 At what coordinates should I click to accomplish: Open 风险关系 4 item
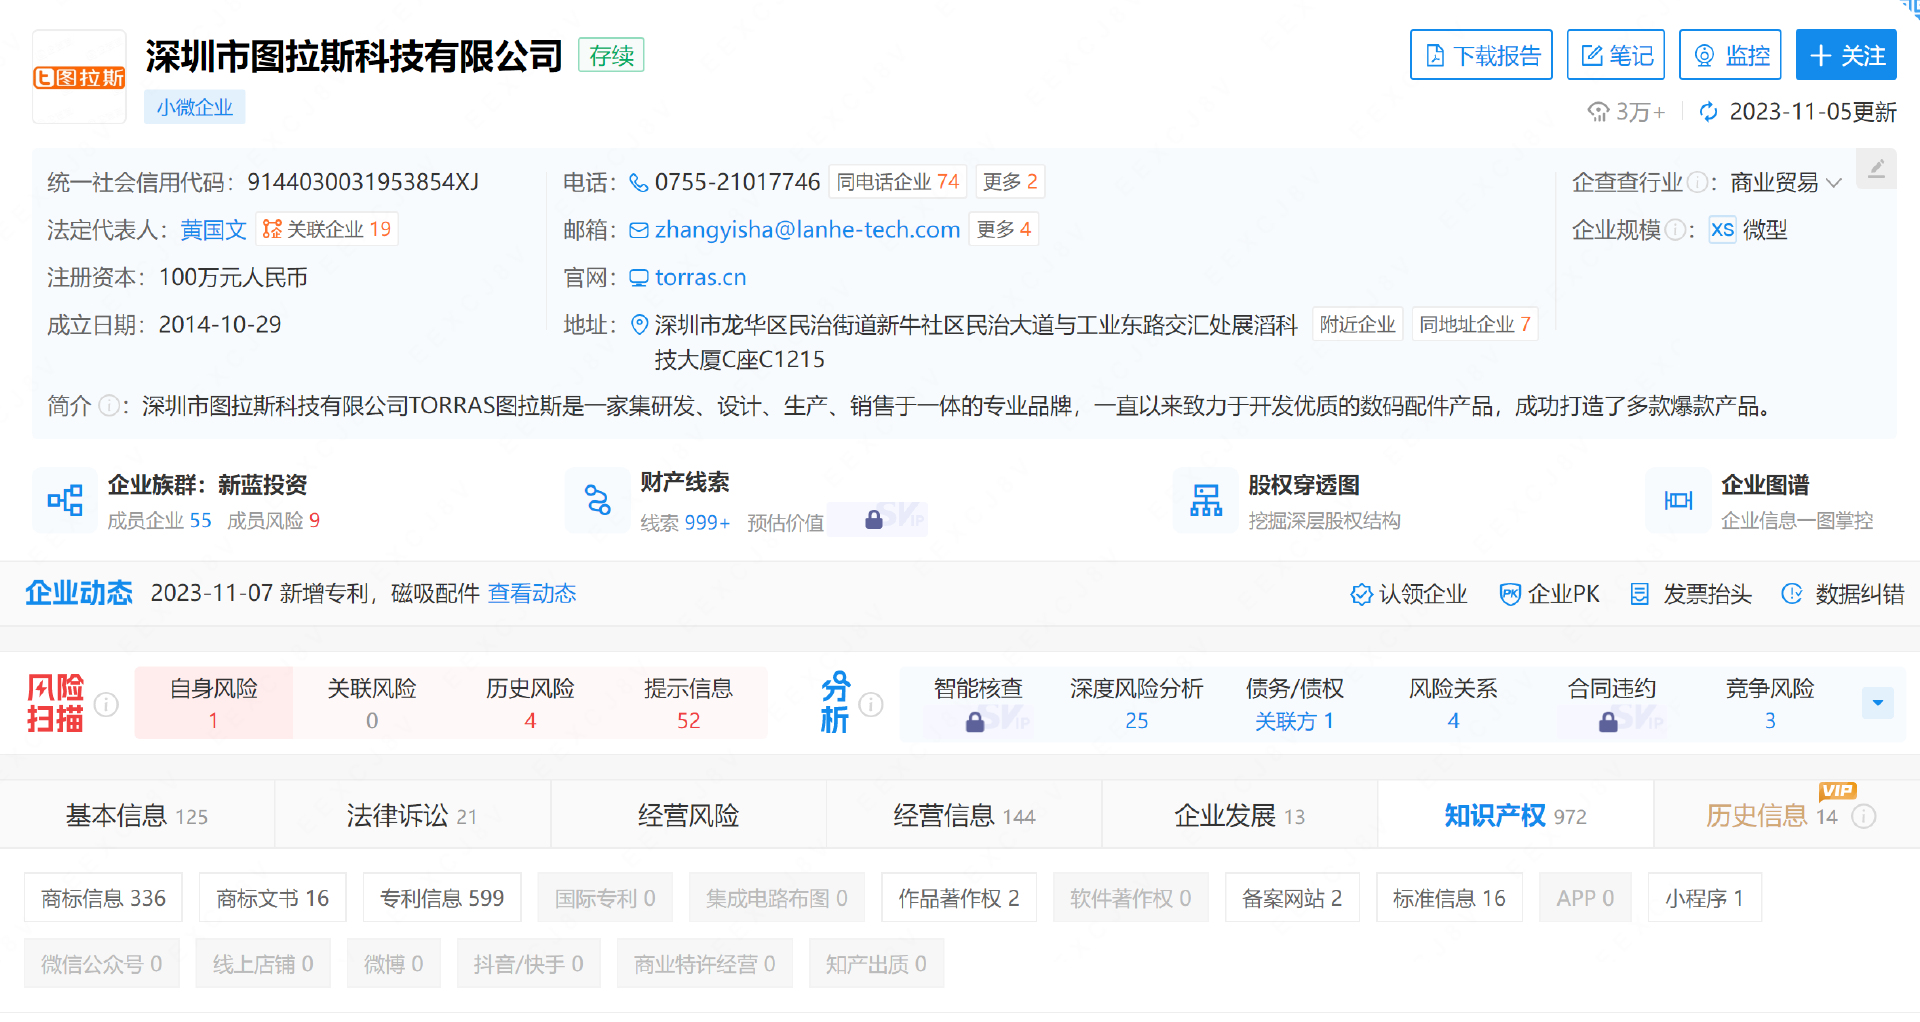click(1453, 704)
